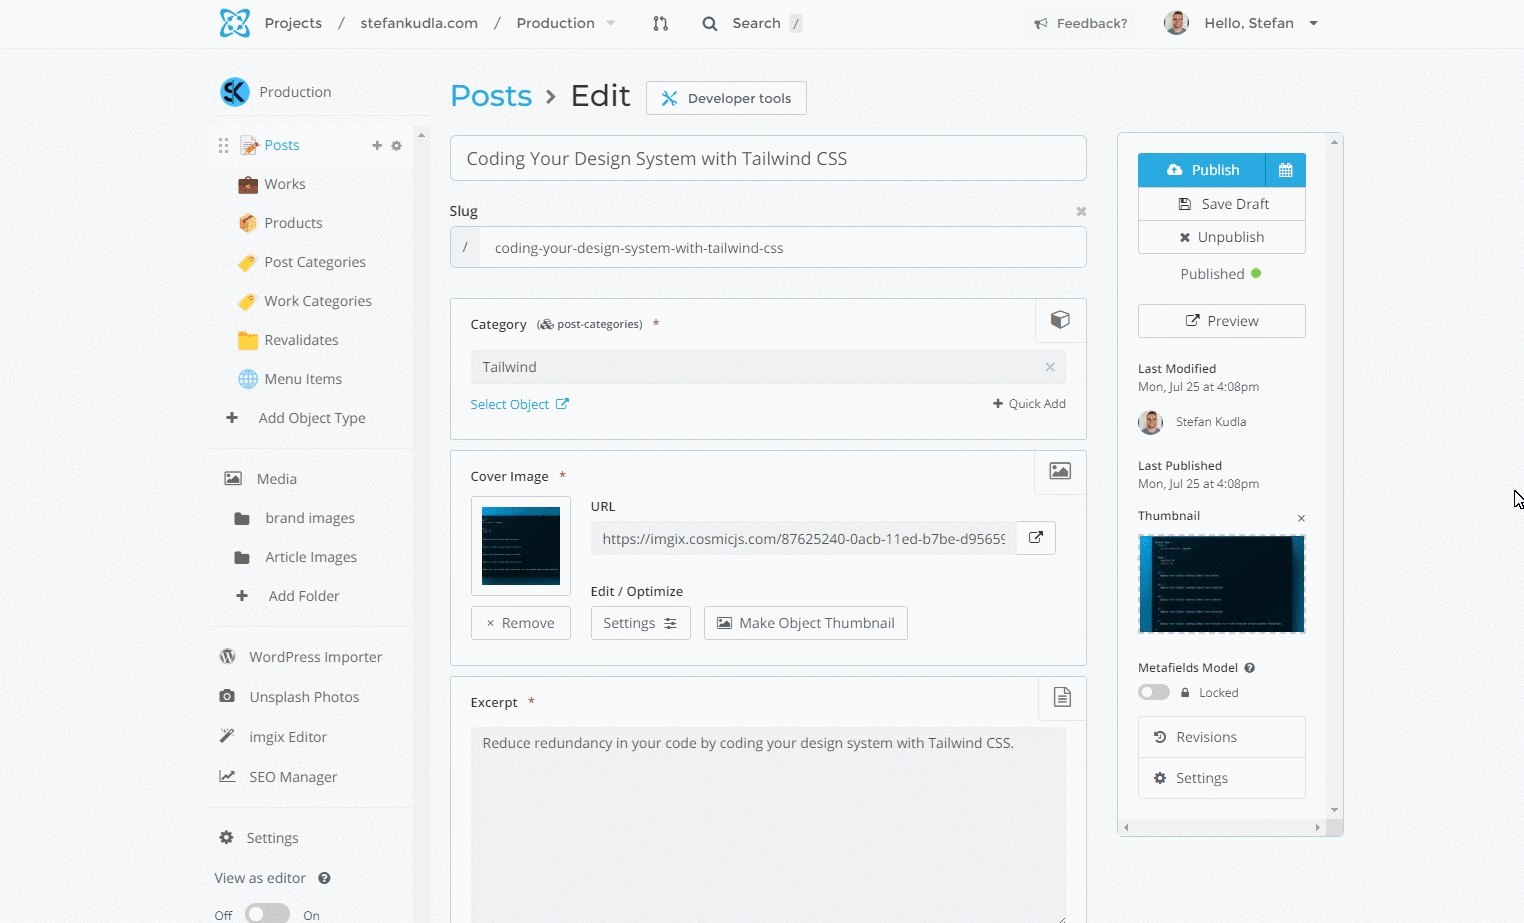Click the plus icon next to Posts

pyautogui.click(x=377, y=145)
